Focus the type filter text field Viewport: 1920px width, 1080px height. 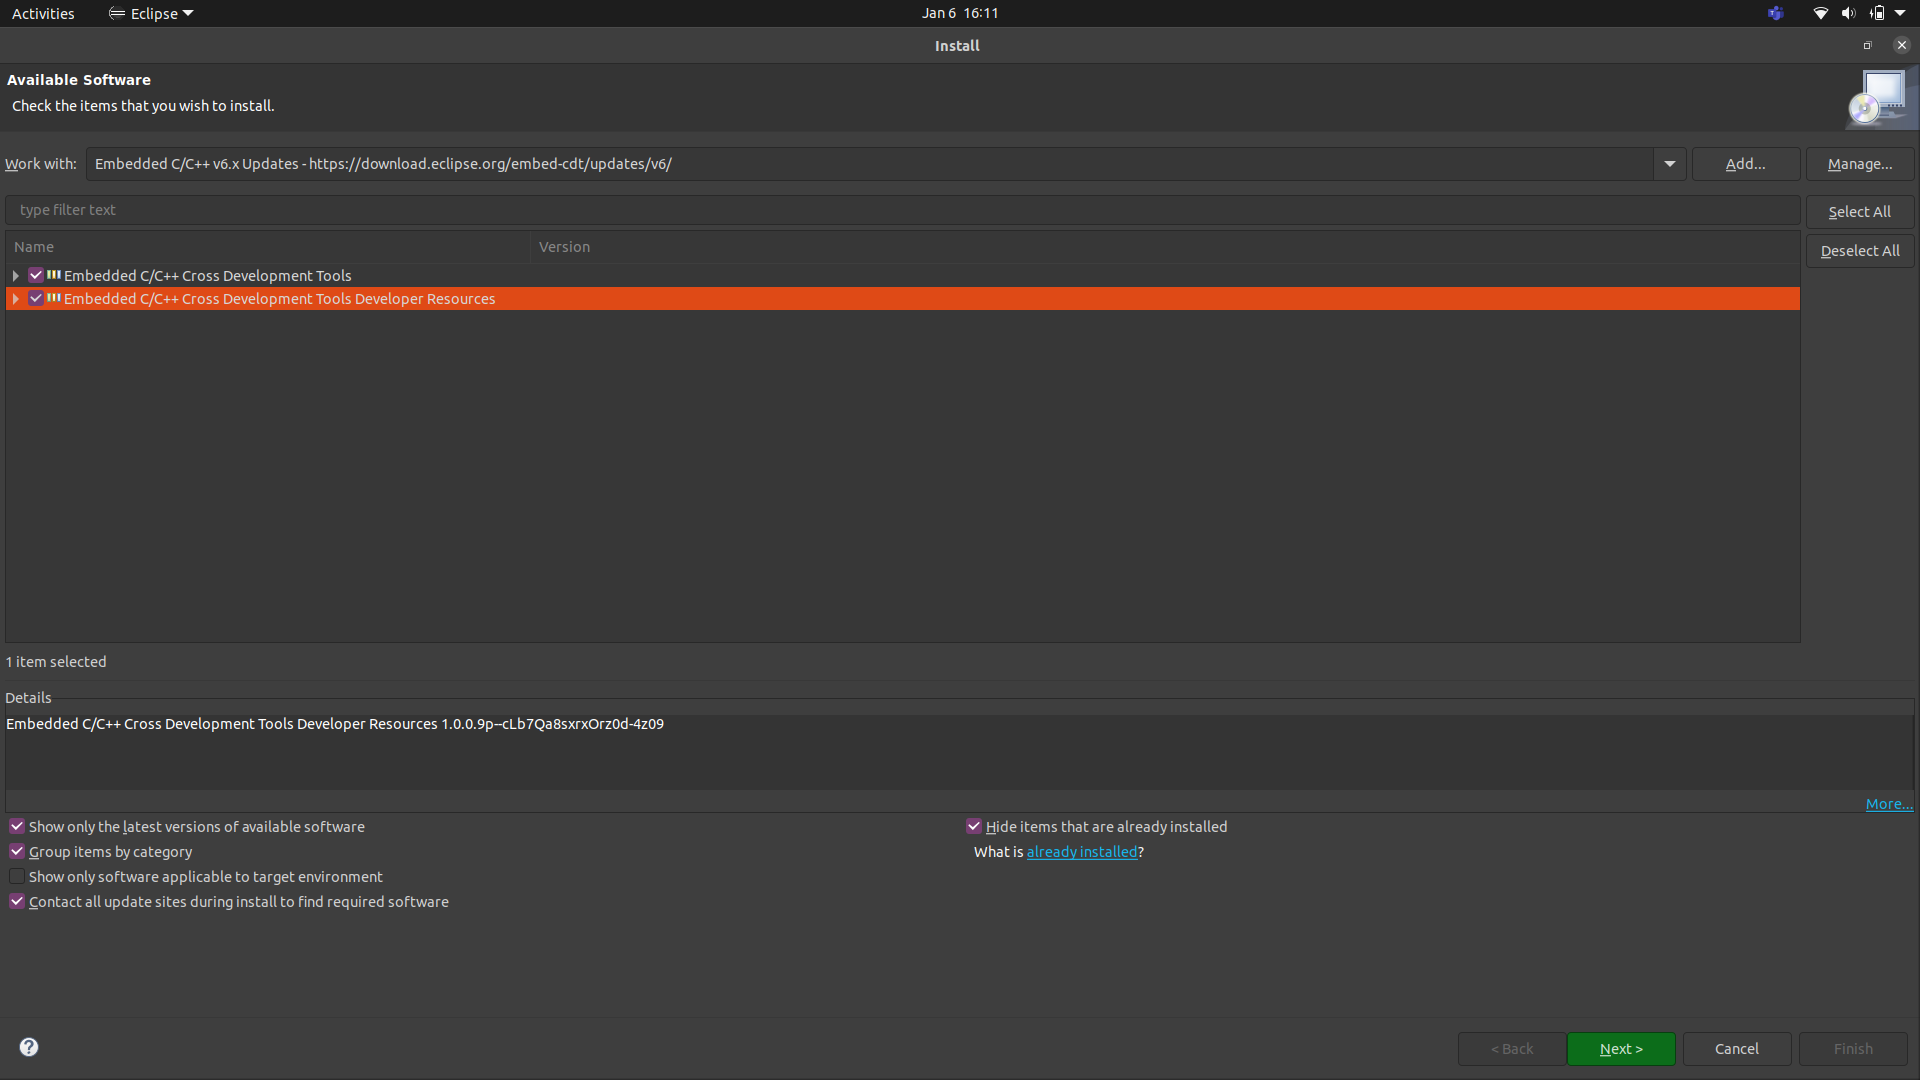(x=900, y=210)
